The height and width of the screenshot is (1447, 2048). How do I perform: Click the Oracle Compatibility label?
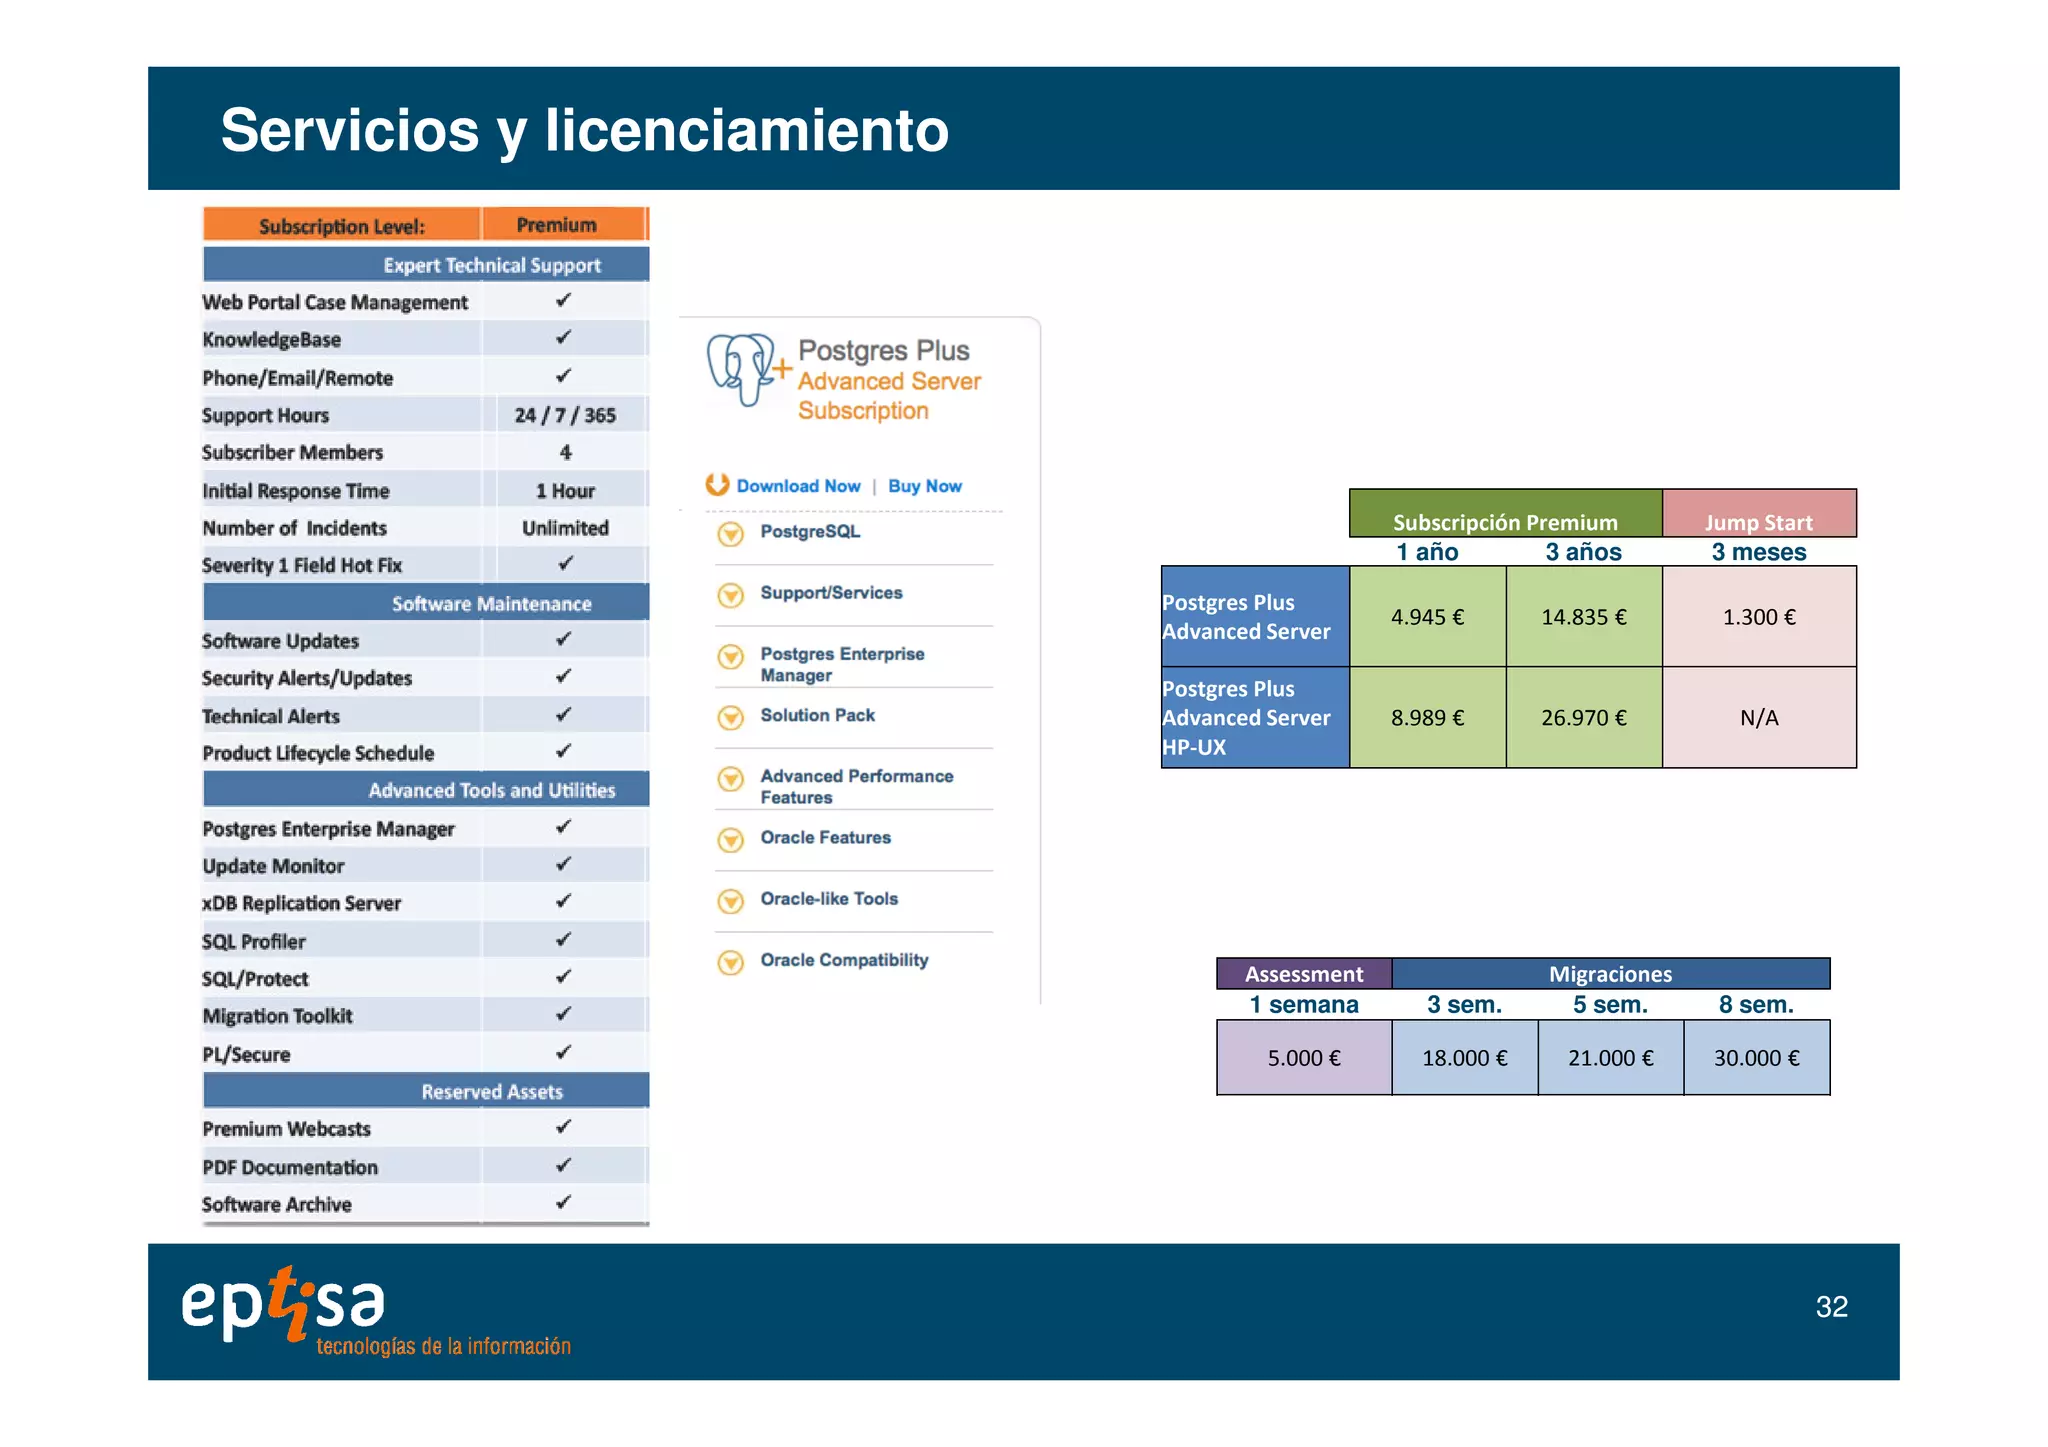844,960
